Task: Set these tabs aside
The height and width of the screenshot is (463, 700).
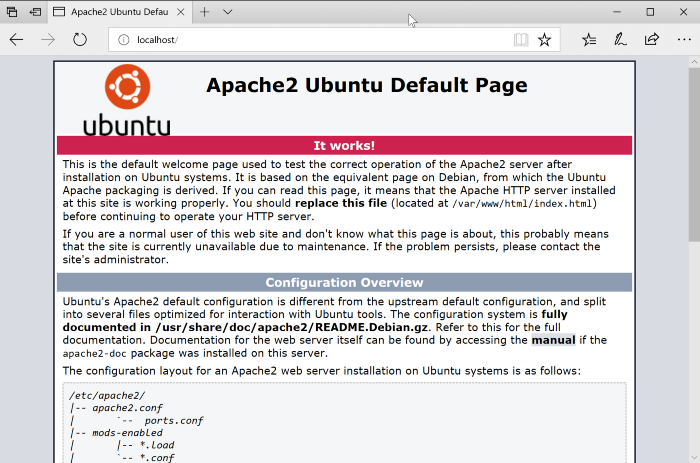Action: (35, 12)
